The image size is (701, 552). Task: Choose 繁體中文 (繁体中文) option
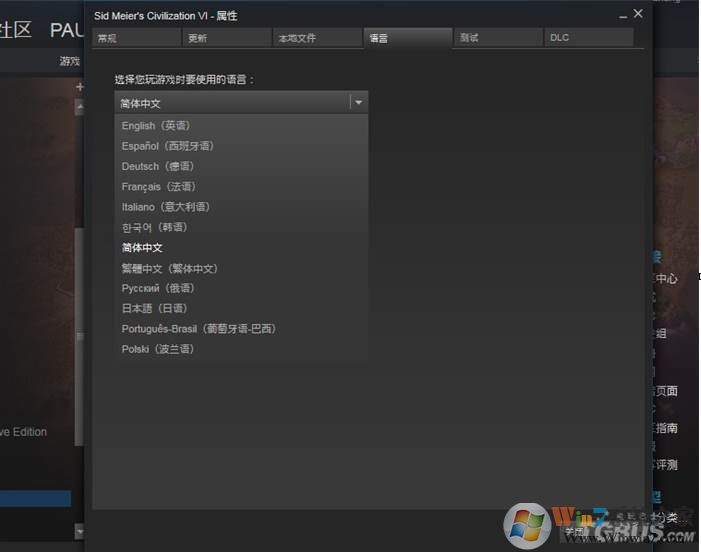(169, 268)
